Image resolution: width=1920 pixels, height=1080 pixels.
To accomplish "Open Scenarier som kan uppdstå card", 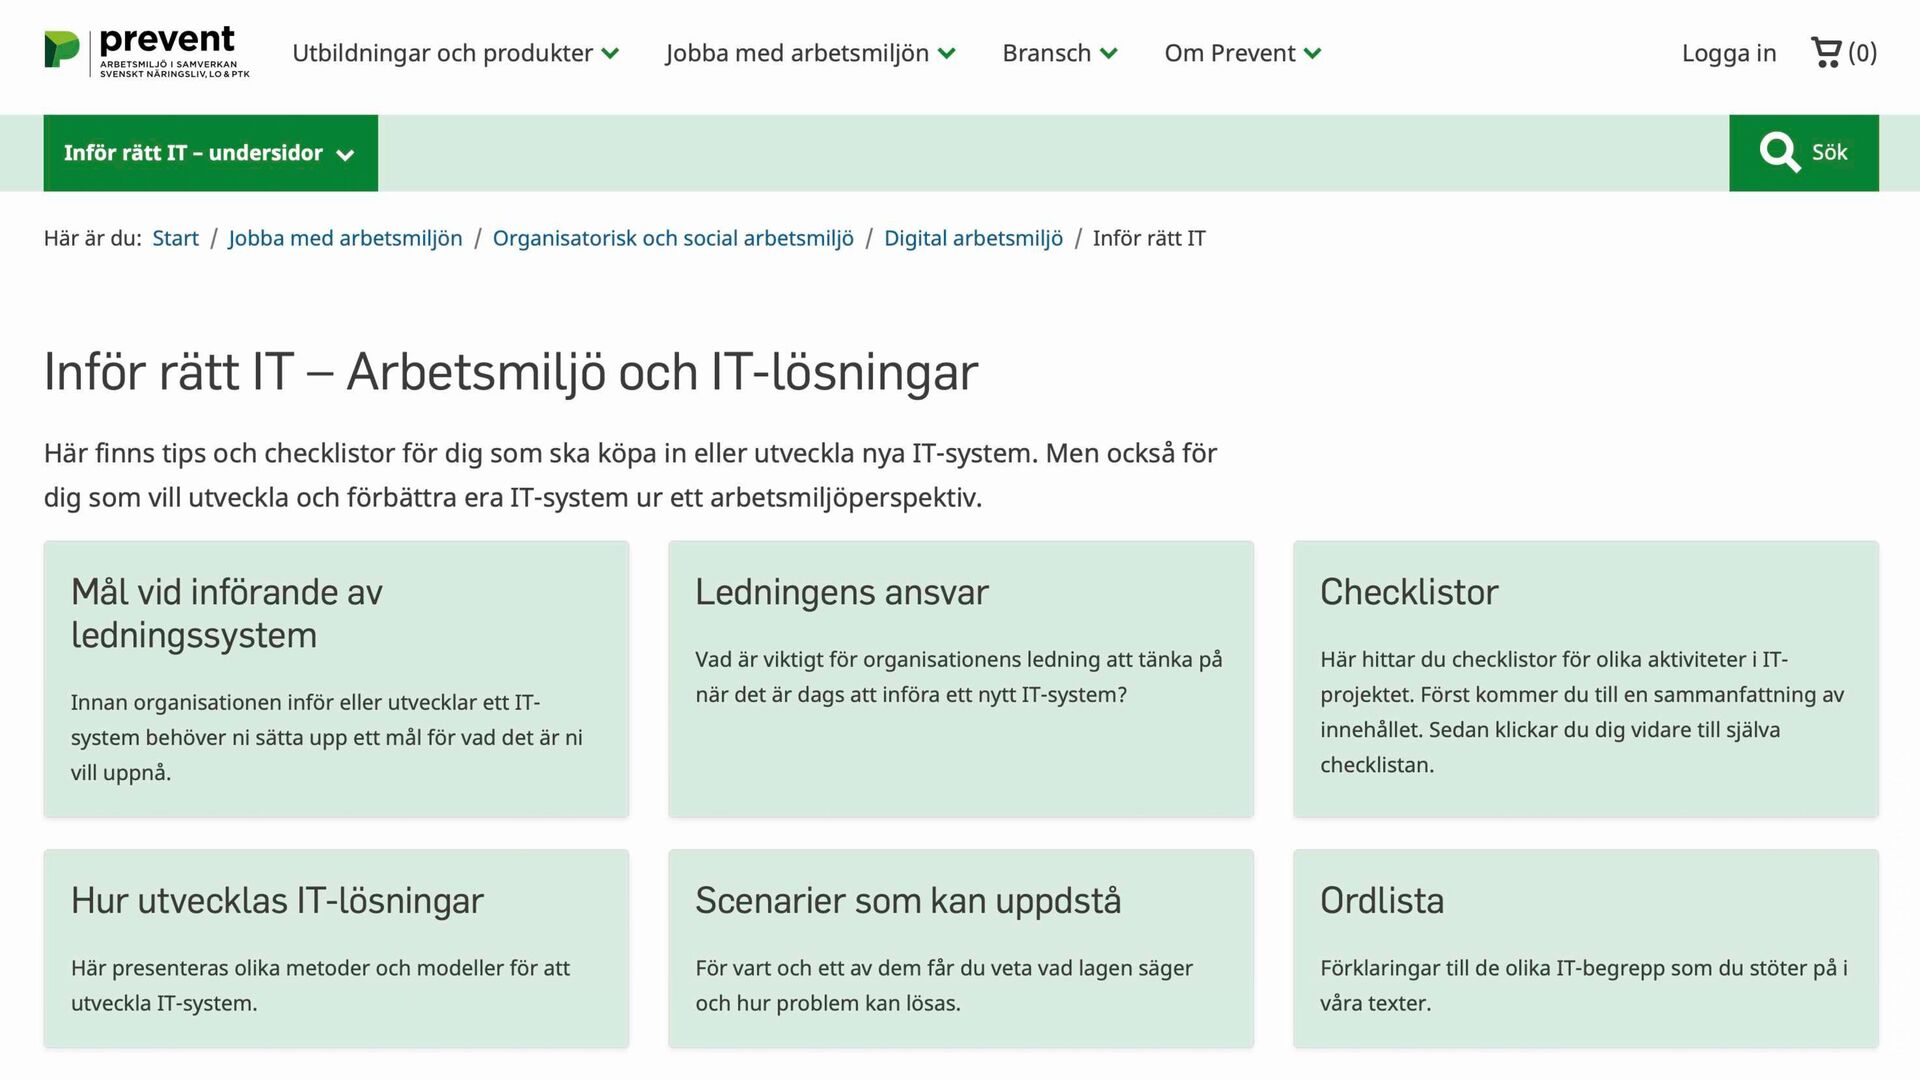I will [961, 948].
